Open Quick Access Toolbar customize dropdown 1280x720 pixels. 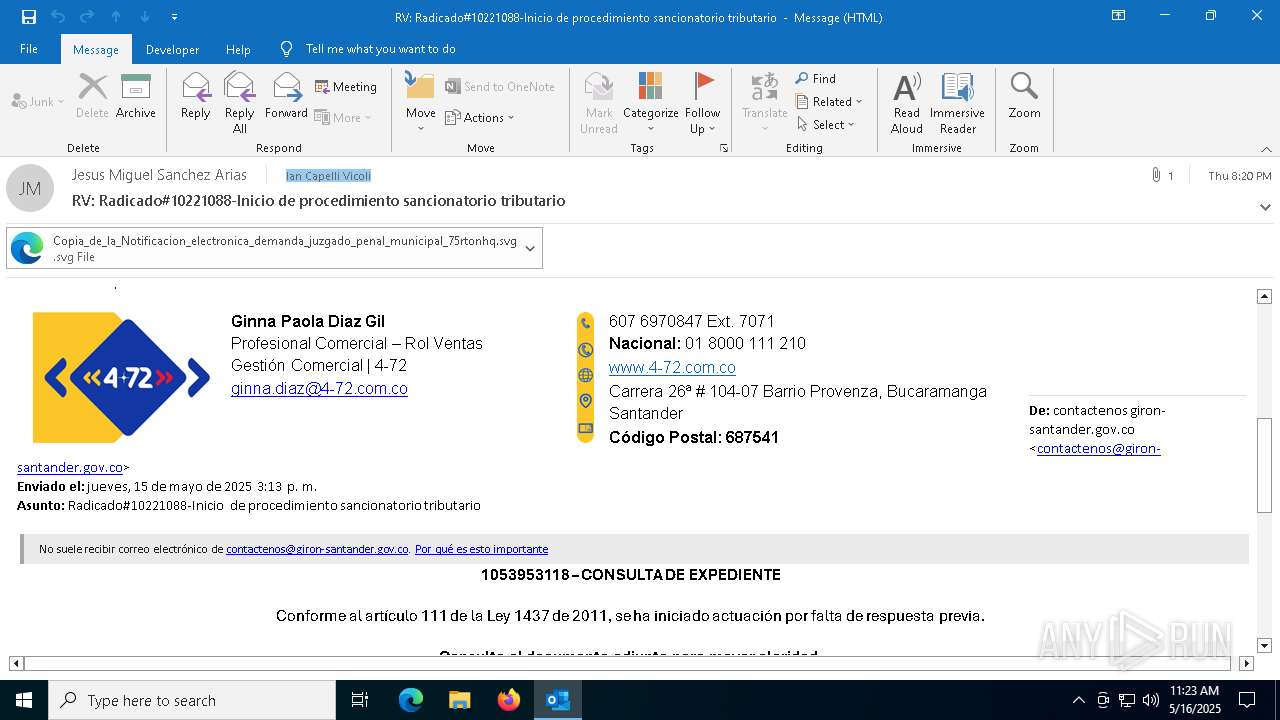click(x=175, y=17)
